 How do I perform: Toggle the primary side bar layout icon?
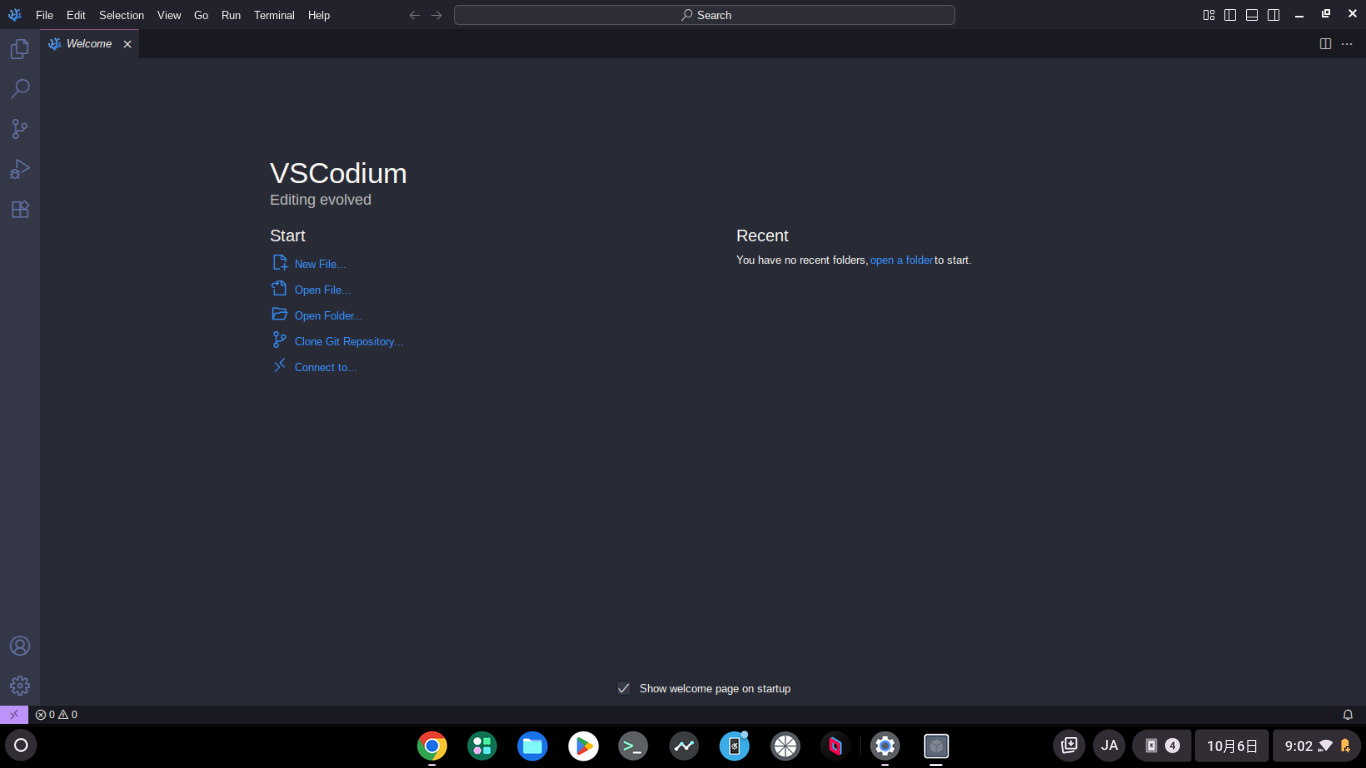tap(1230, 15)
